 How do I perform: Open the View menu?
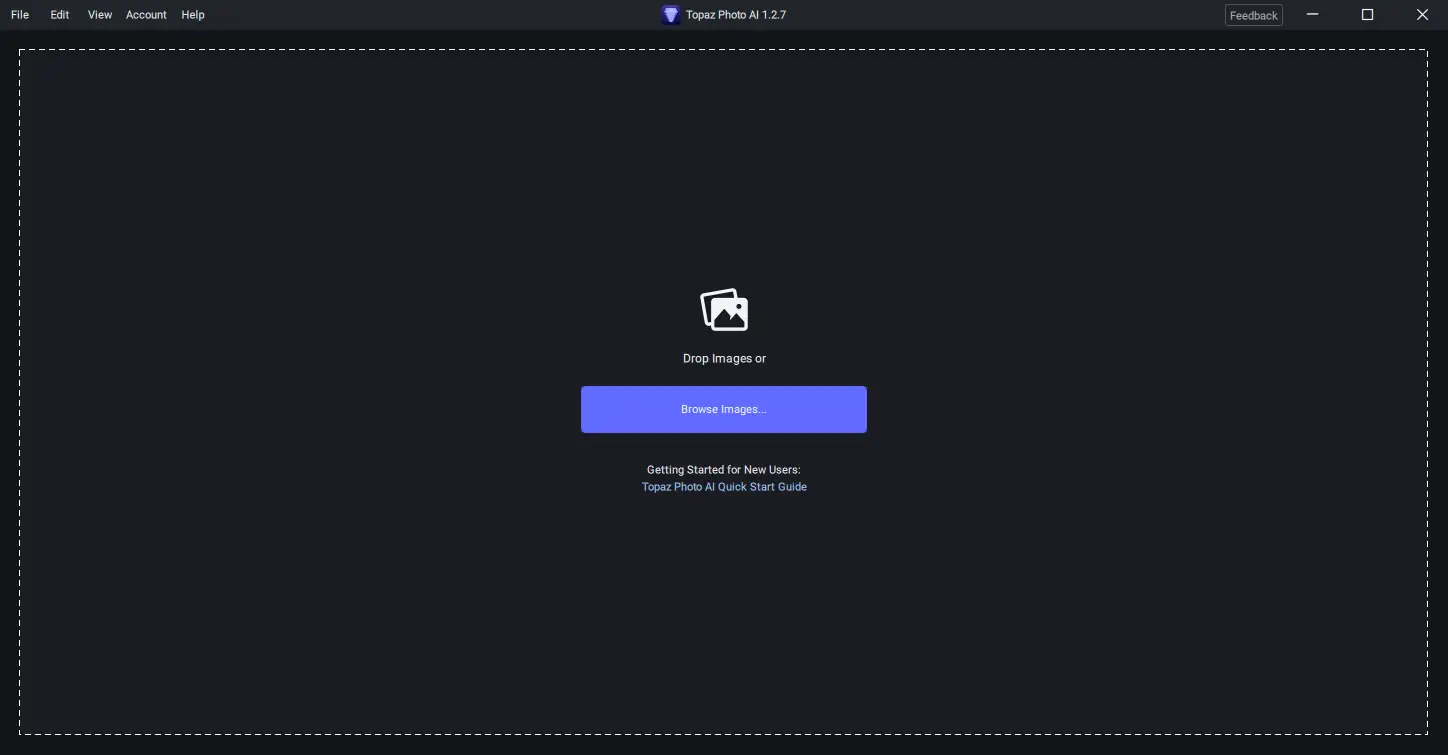tap(100, 15)
